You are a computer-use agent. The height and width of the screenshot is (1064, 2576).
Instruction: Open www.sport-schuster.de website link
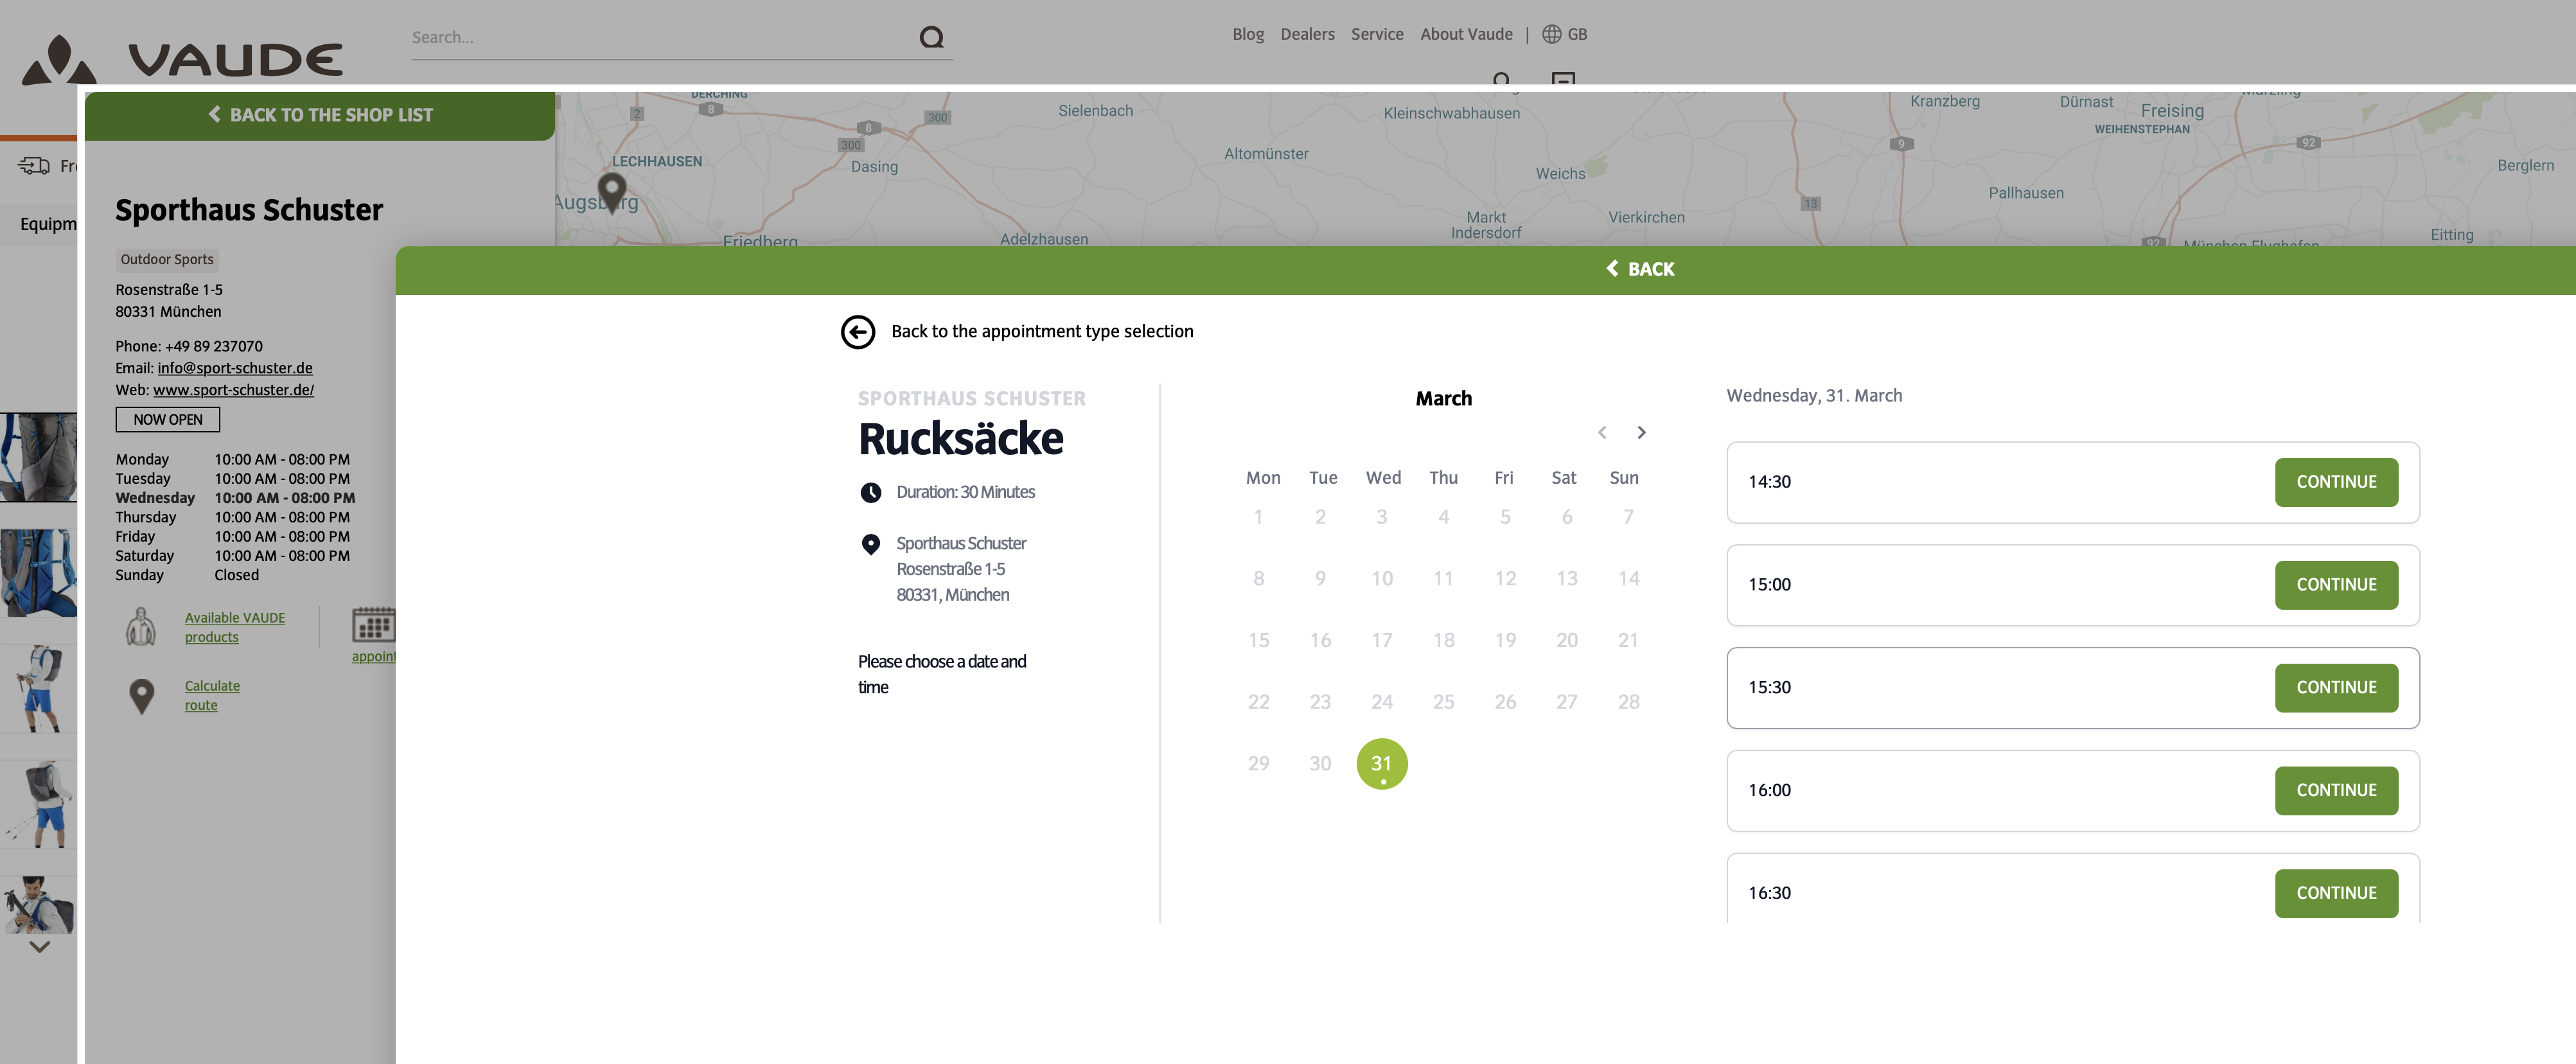(233, 390)
